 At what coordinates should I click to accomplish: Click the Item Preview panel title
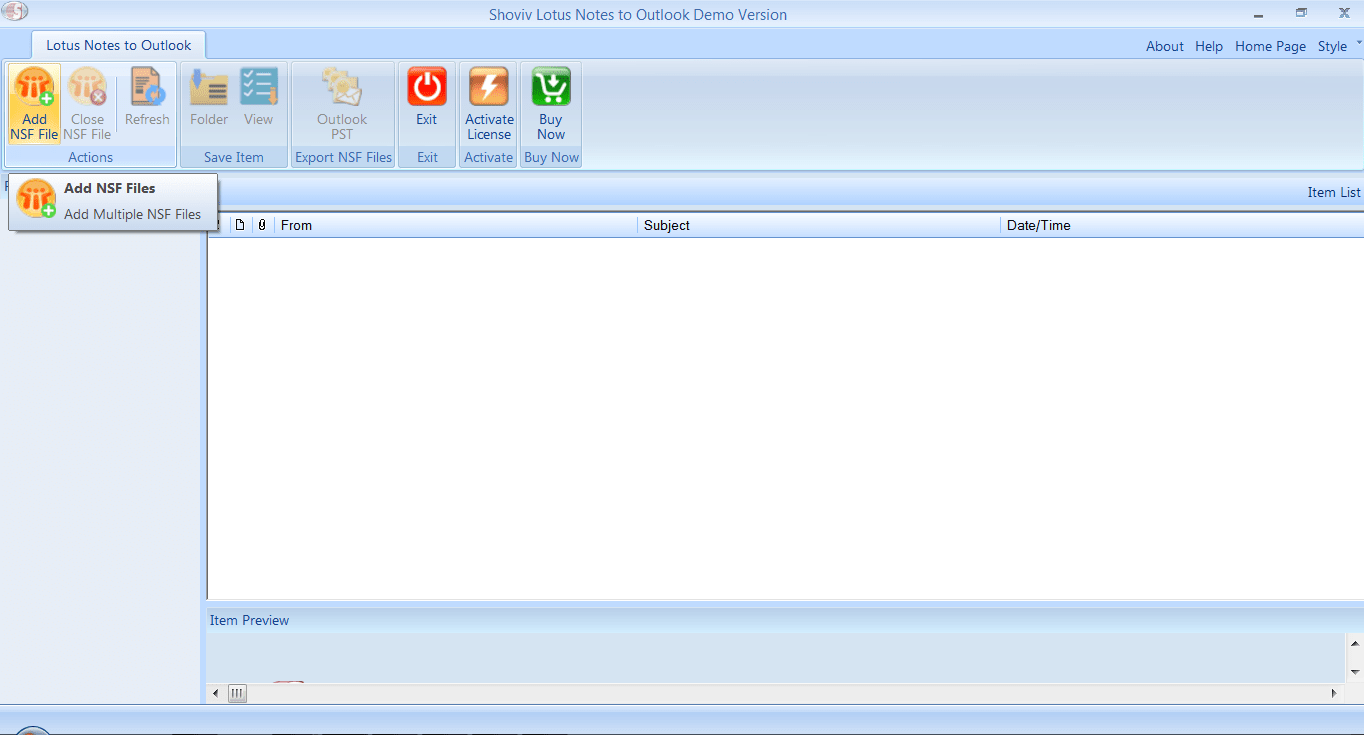pyautogui.click(x=249, y=620)
